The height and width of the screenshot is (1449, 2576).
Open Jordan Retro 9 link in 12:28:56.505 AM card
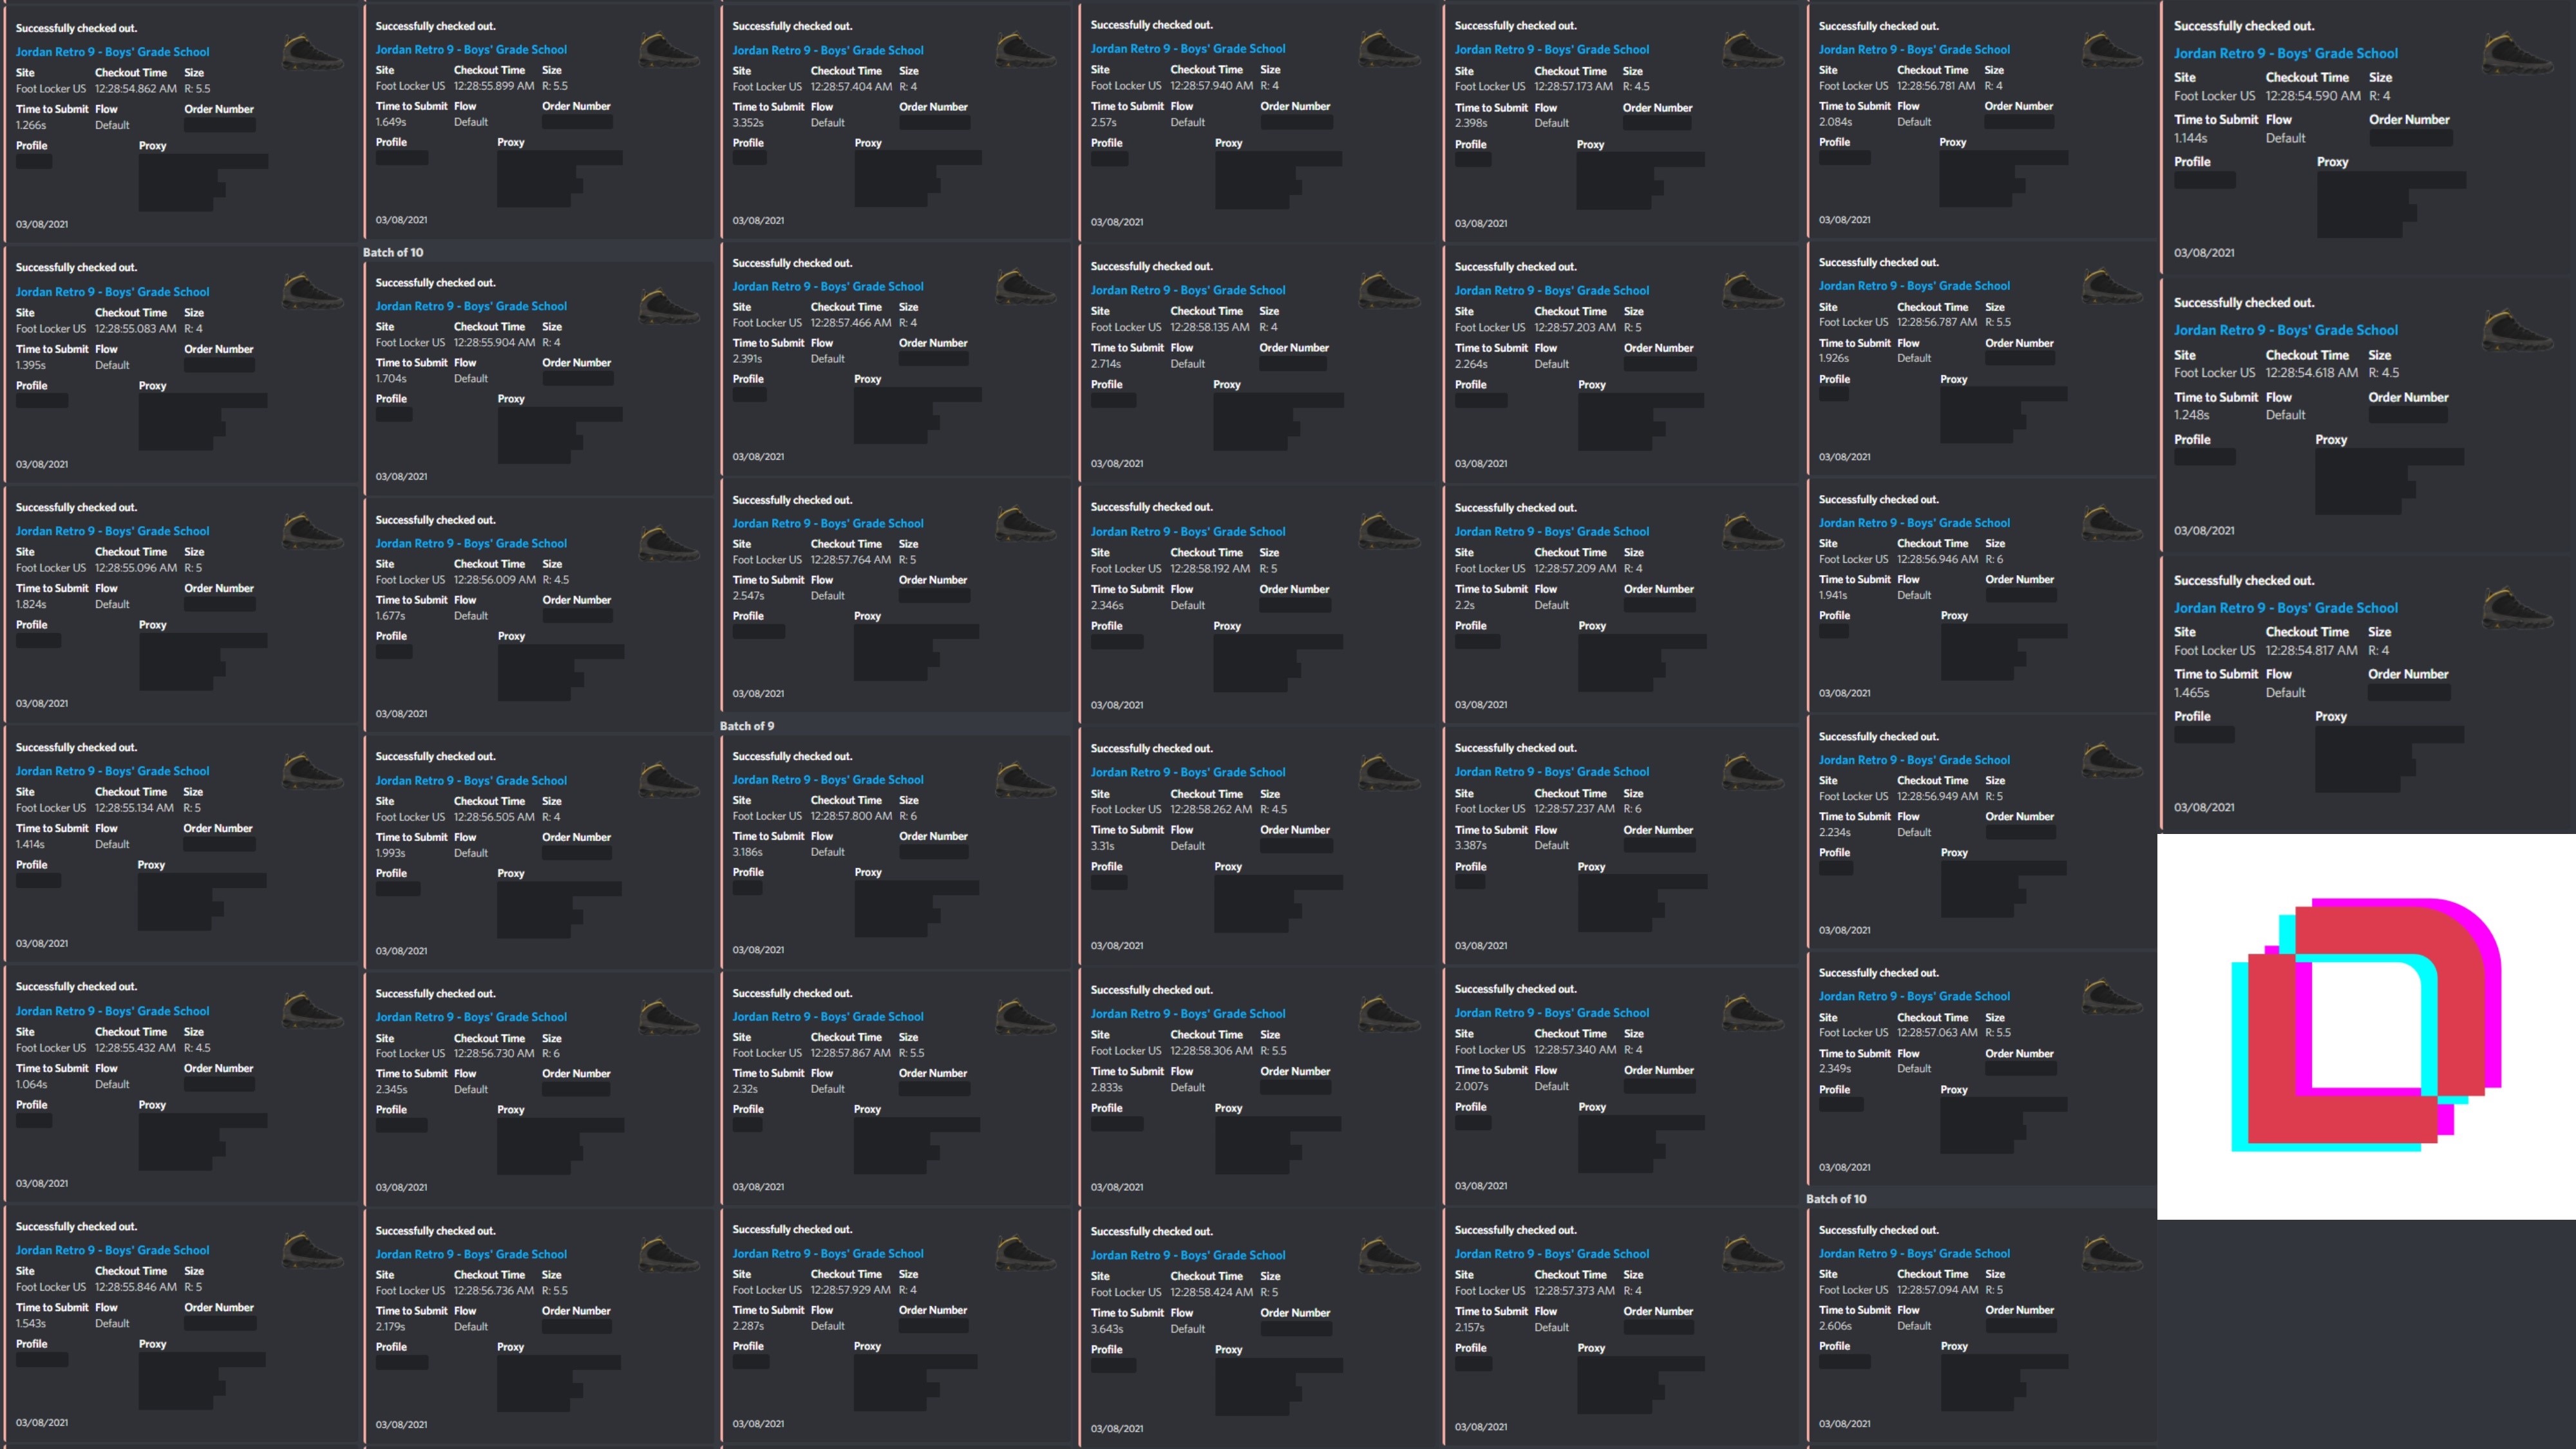click(471, 780)
